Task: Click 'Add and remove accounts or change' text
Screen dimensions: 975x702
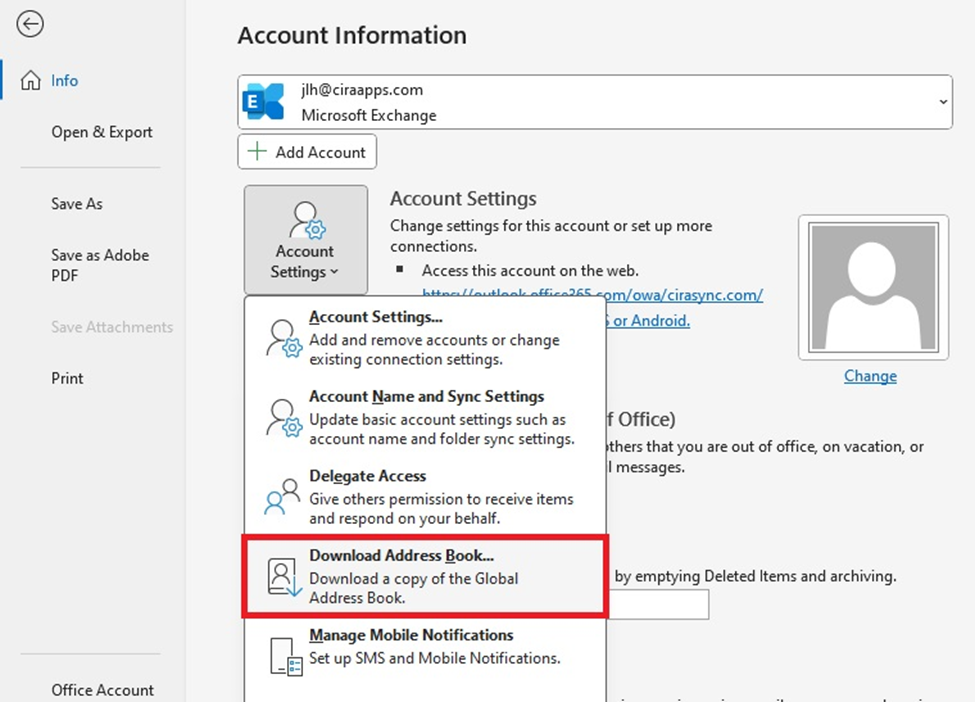Action: click(x=435, y=339)
